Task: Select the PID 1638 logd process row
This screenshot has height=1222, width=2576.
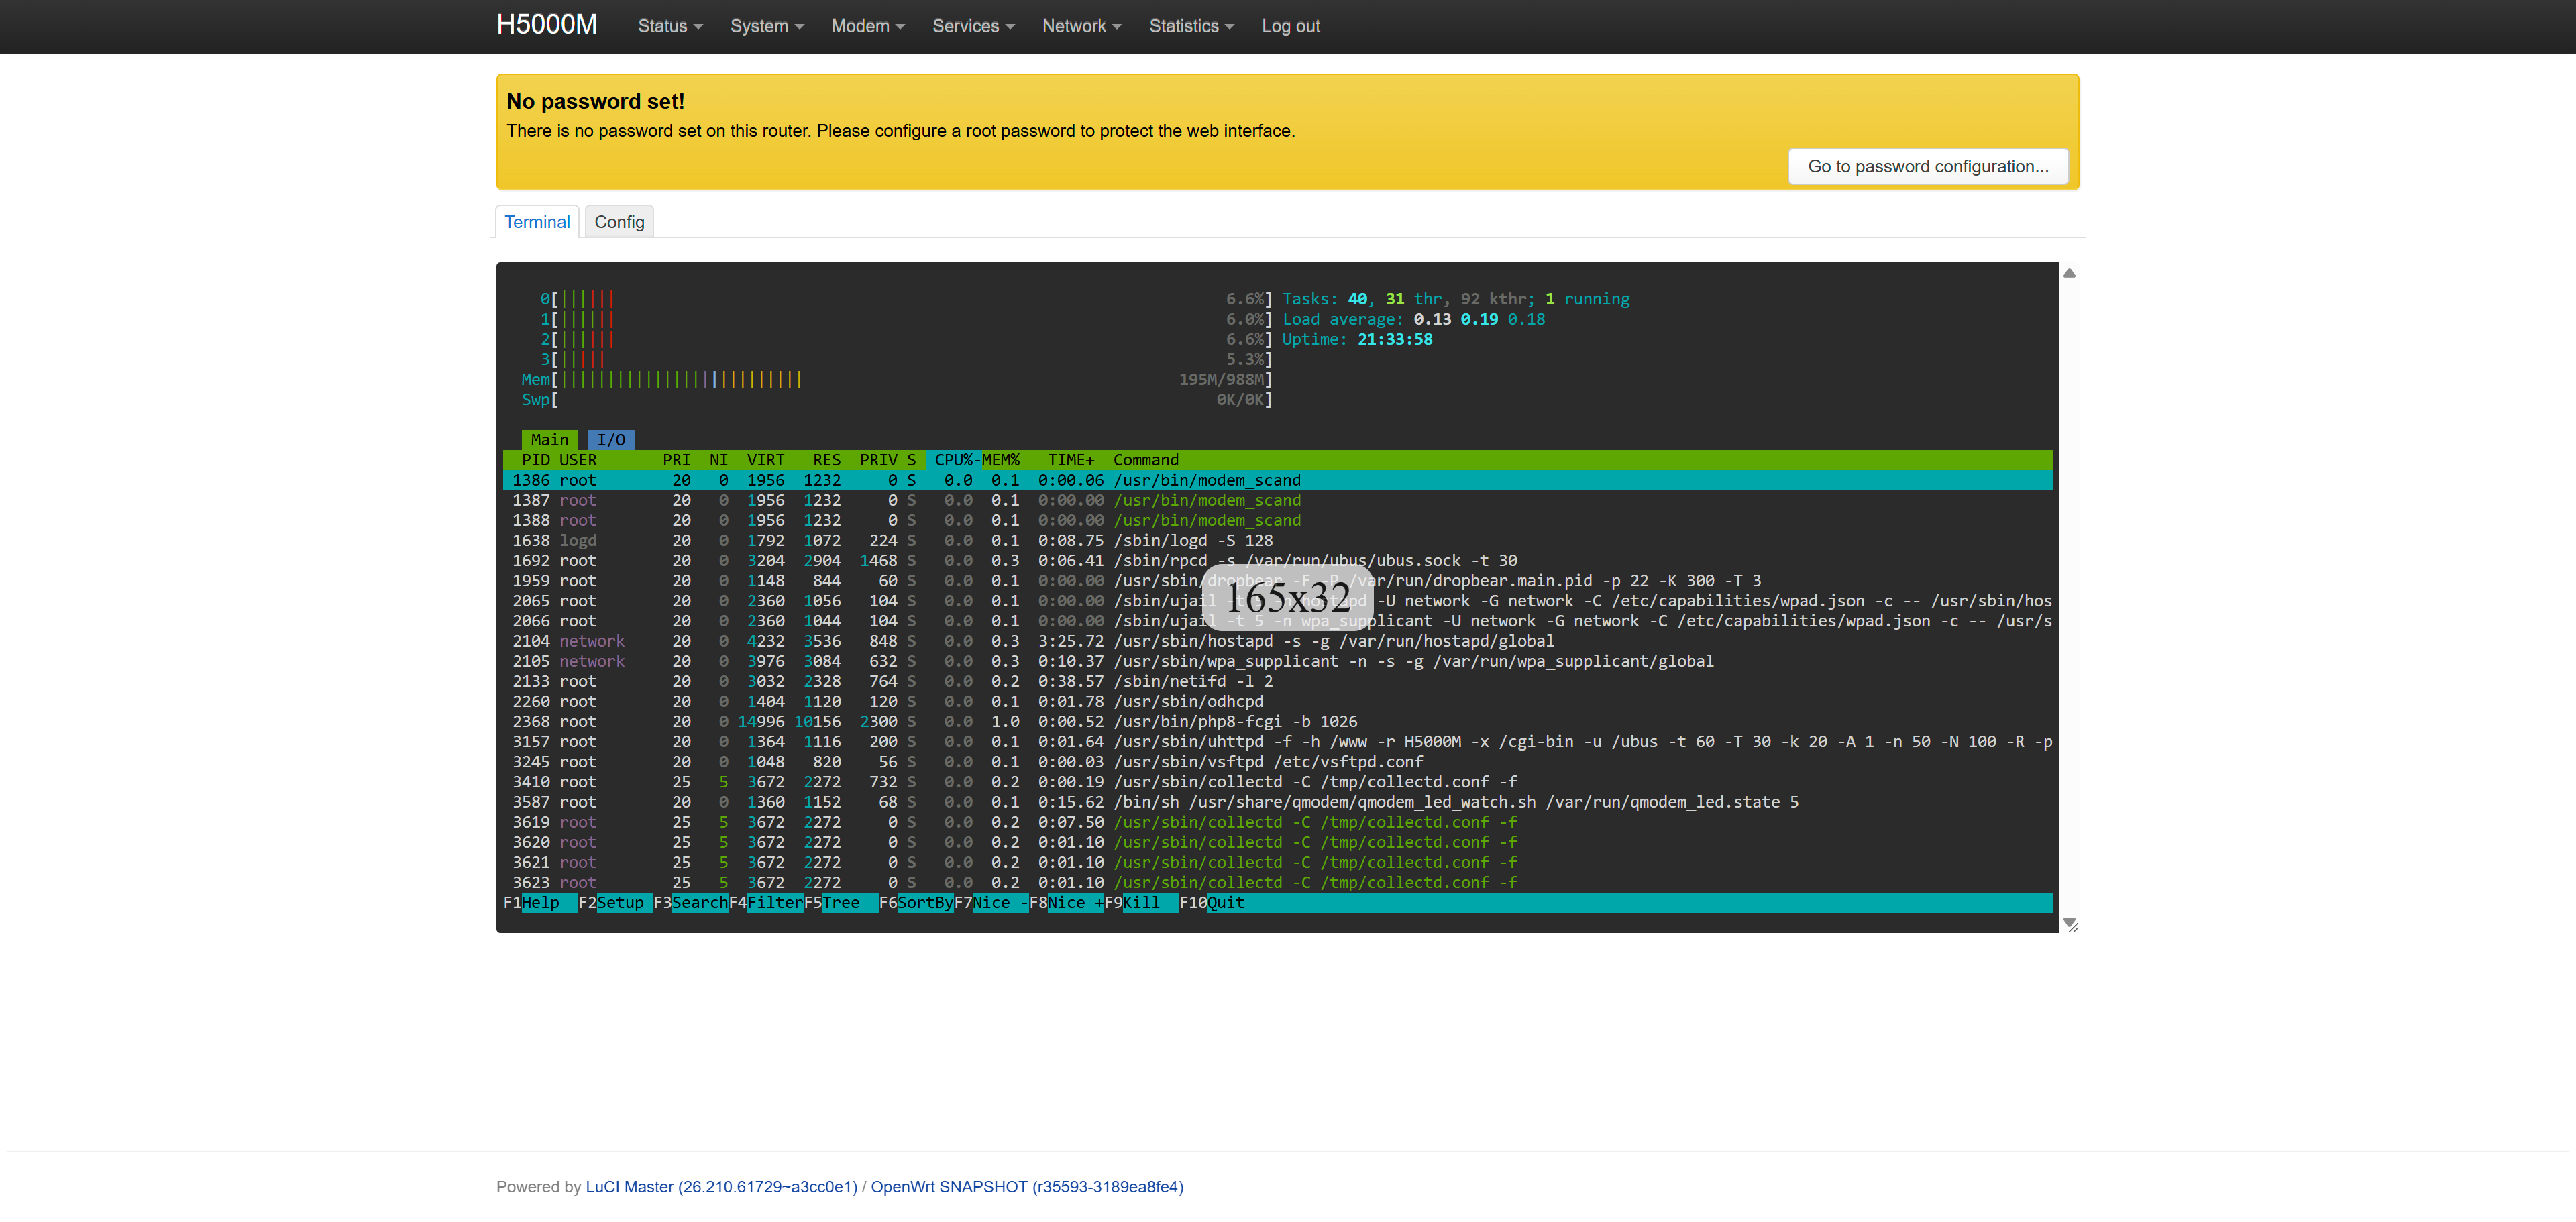Action: point(1277,540)
